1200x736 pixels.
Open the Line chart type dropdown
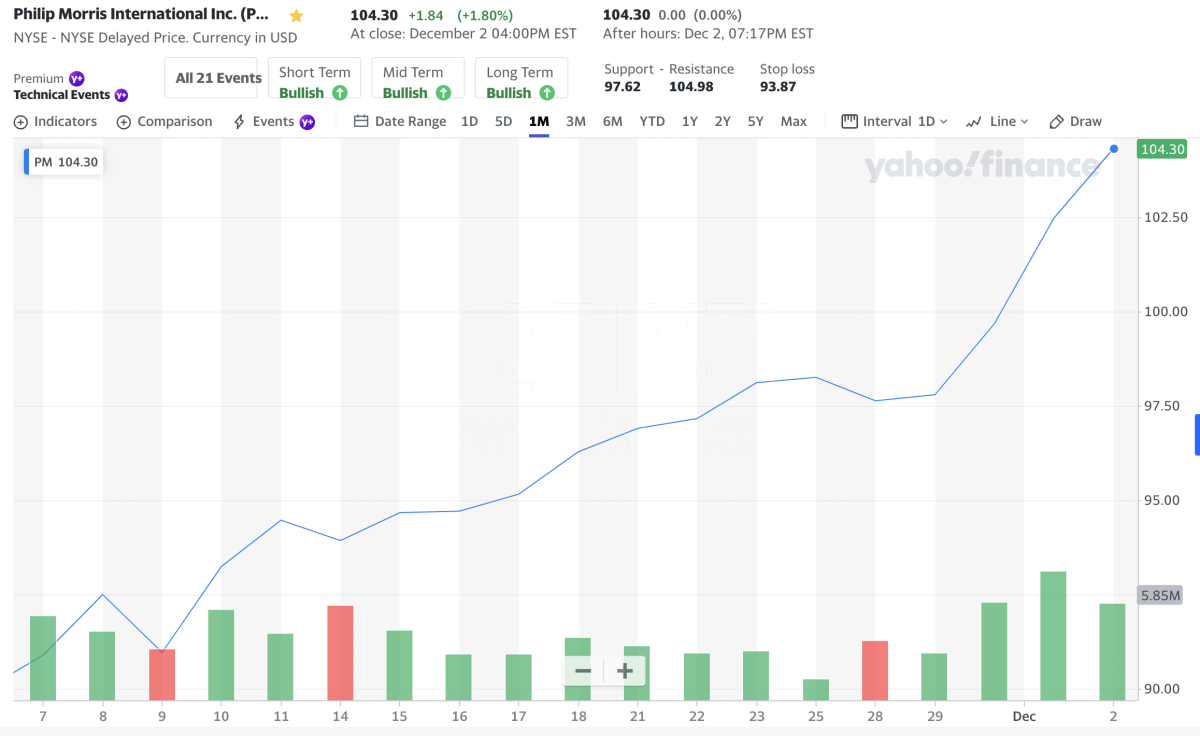pos(997,121)
